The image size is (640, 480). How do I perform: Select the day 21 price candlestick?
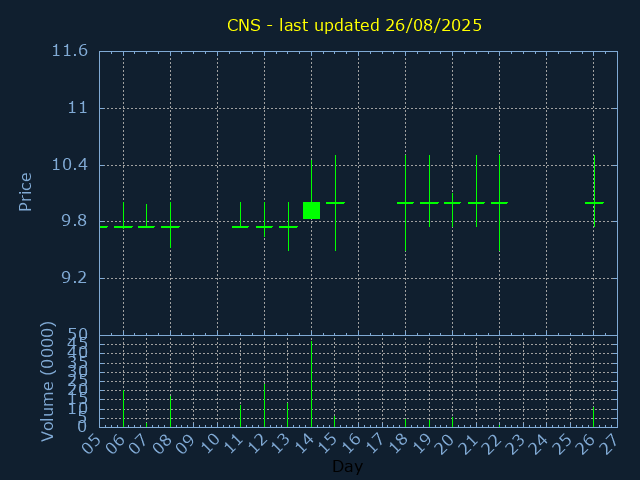pos(476,191)
